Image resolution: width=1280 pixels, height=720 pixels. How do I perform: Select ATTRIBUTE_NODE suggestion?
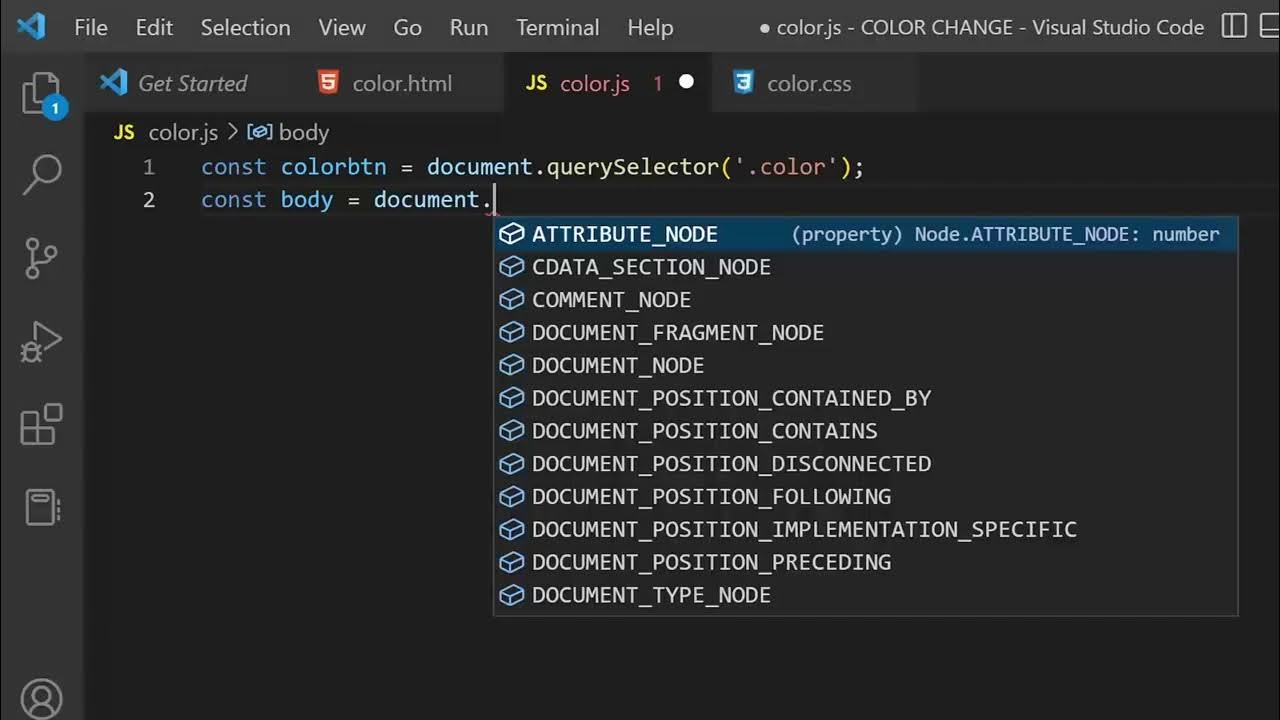click(x=866, y=234)
